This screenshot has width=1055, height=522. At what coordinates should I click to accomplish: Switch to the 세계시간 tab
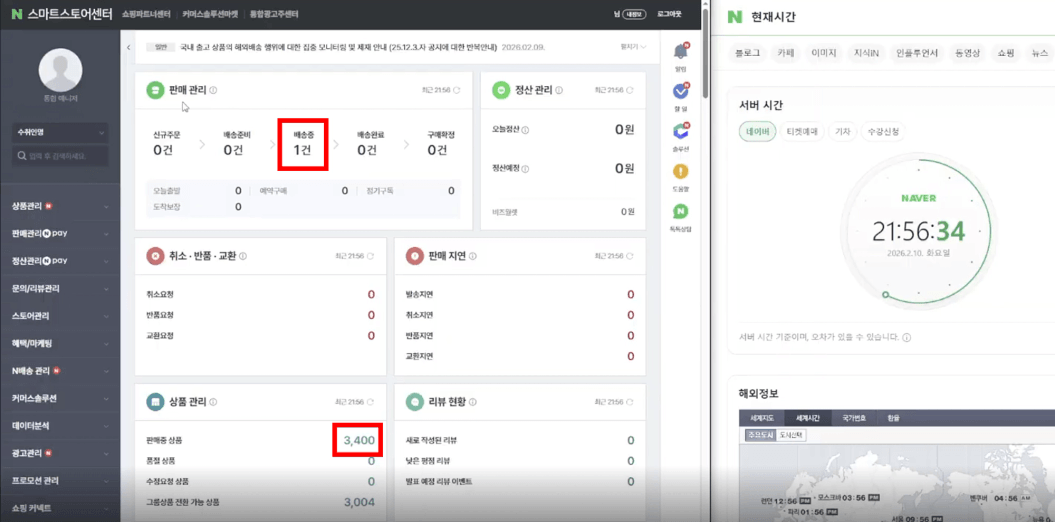[x=809, y=418]
